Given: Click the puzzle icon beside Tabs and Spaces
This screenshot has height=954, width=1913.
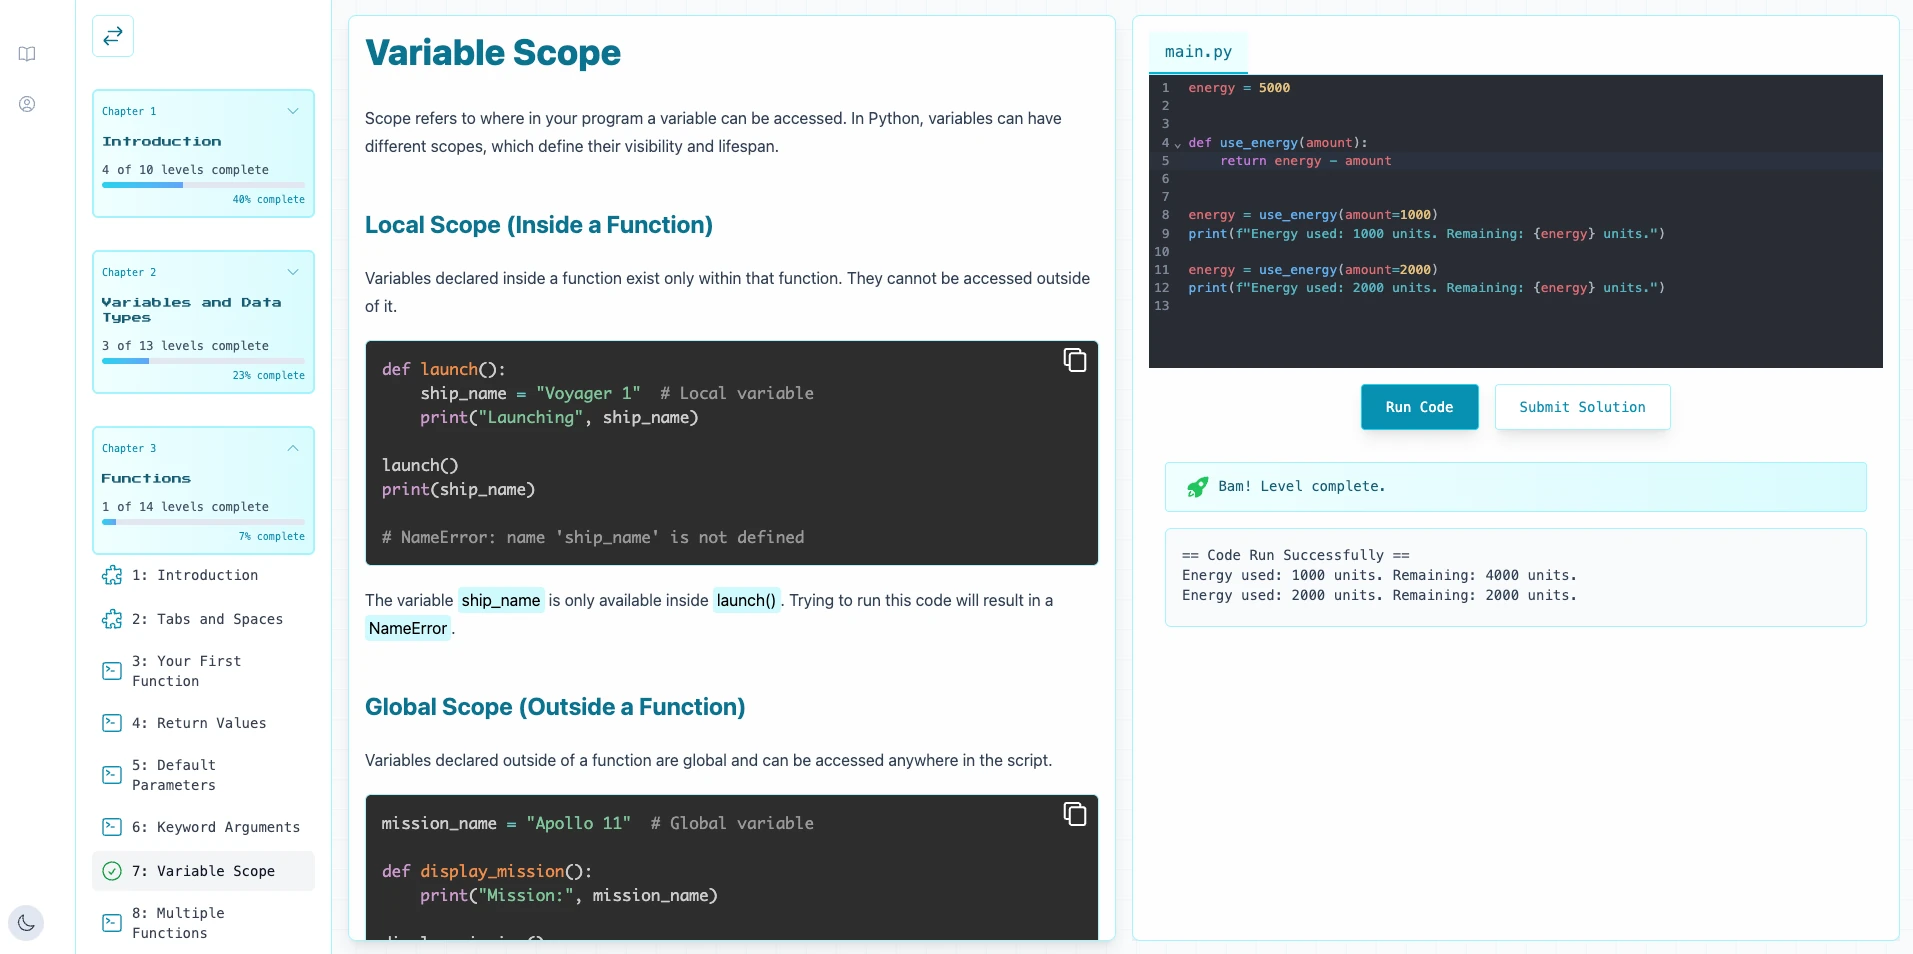Looking at the screenshot, I should (112, 619).
